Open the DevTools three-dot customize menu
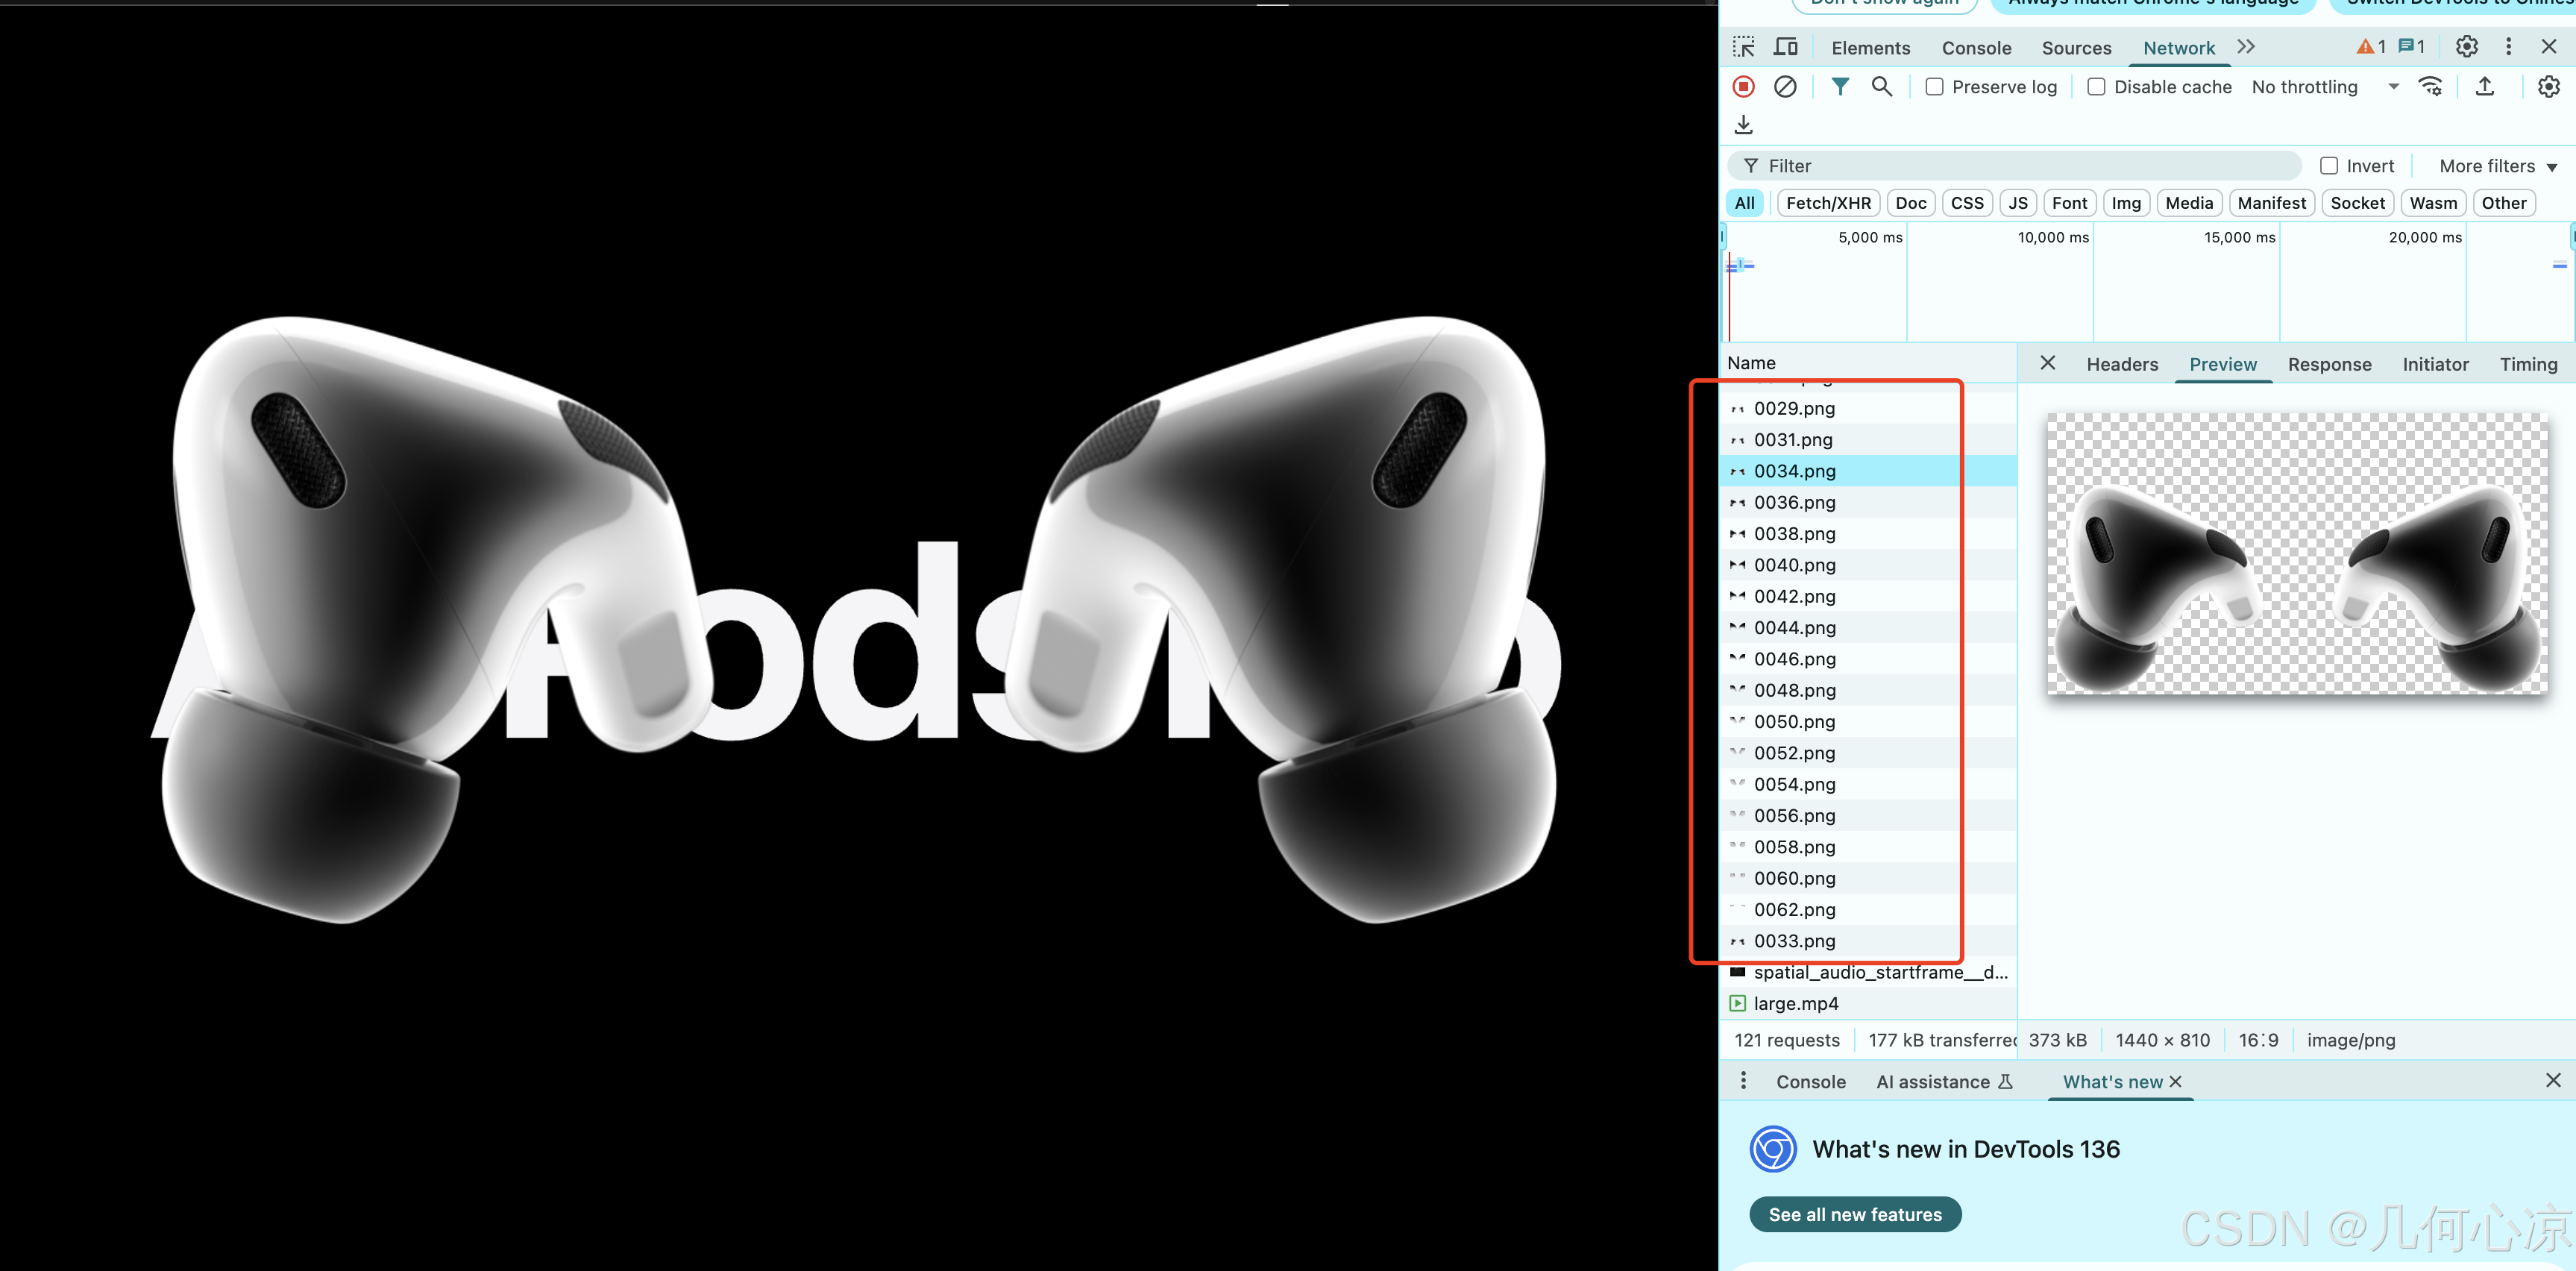Viewport: 2576px width, 1271px height. click(2508, 47)
